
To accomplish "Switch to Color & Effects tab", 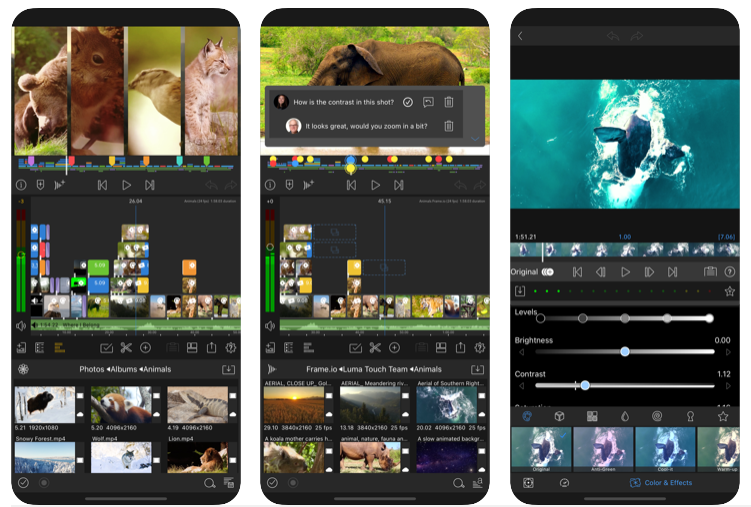I will (x=661, y=483).
